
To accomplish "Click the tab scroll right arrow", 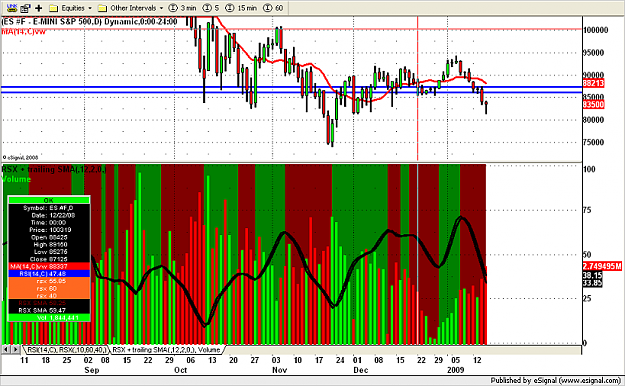I will pyautogui.click(x=15, y=350).
